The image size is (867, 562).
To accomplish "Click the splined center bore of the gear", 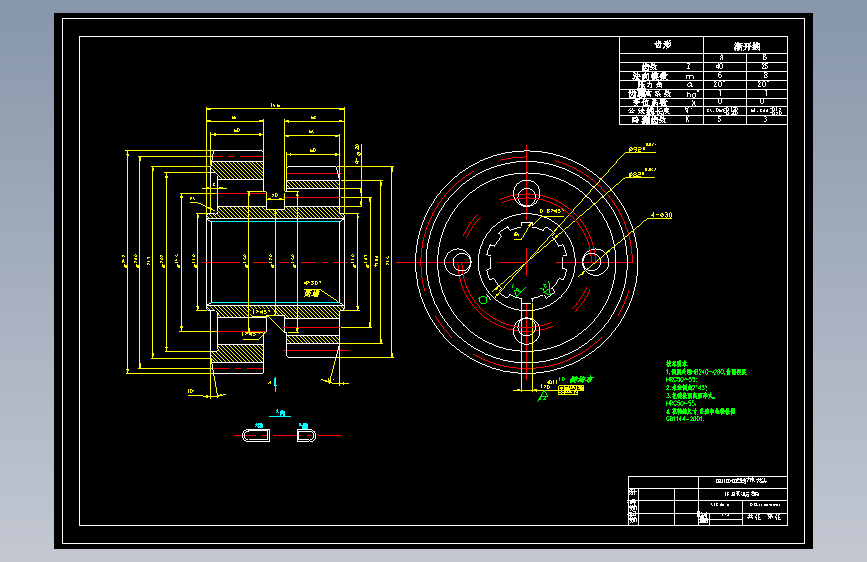I will [x=526, y=262].
